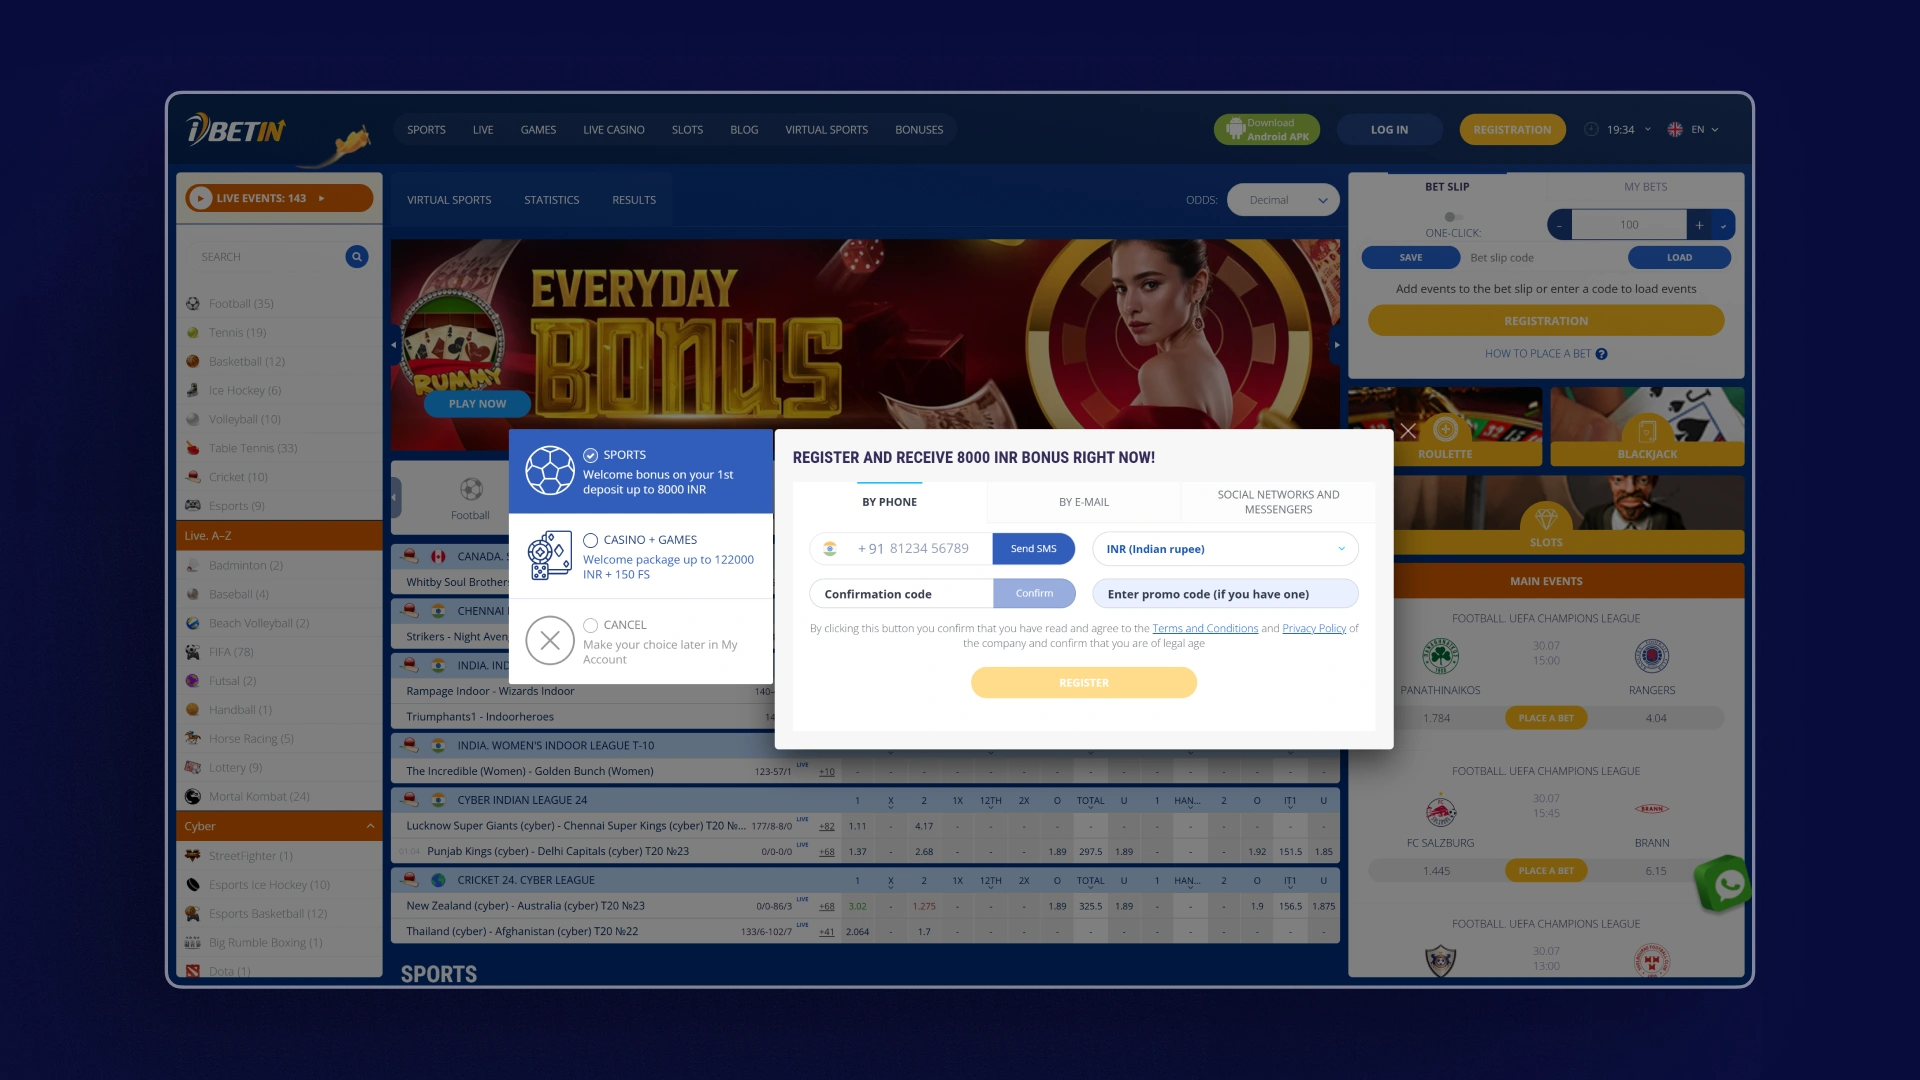1920x1080 pixels.
Task: Click the Roulette tile icon
Action: (1445, 429)
